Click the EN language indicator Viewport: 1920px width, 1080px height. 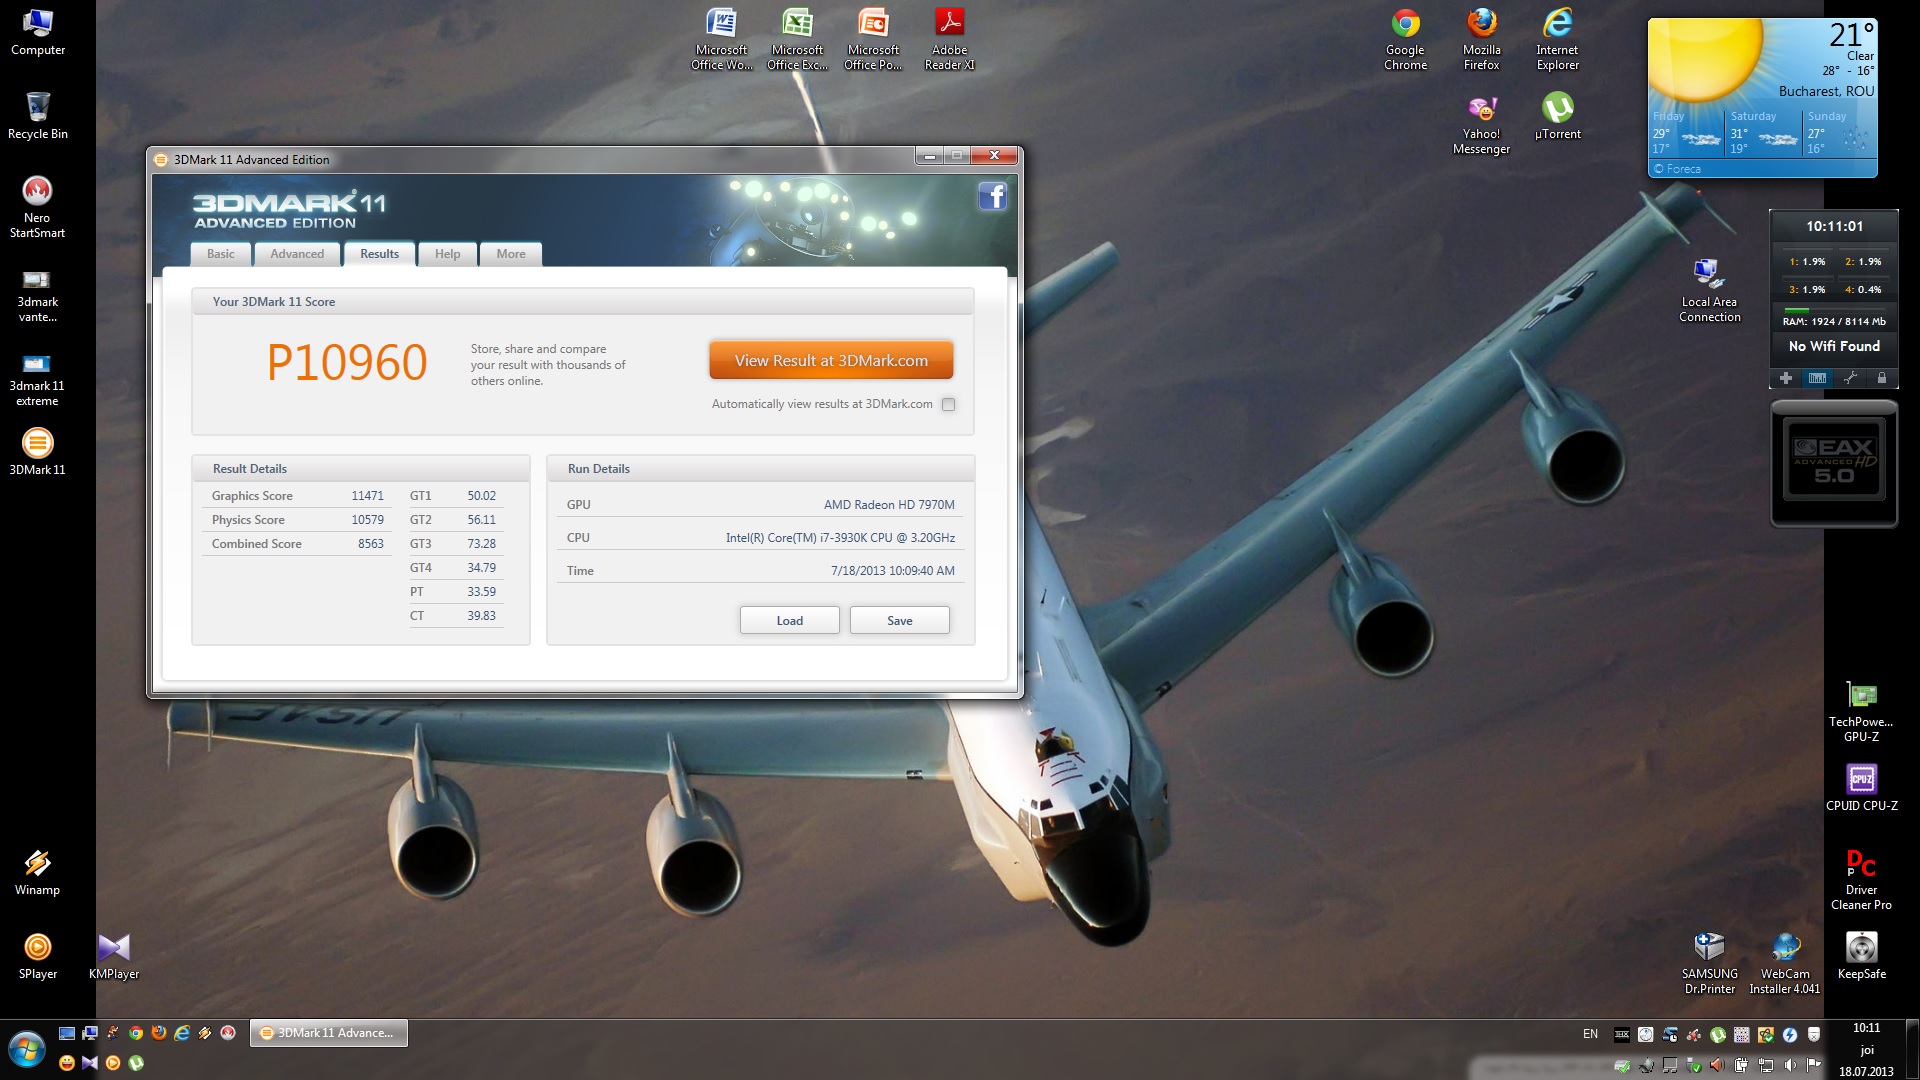(1590, 1034)
